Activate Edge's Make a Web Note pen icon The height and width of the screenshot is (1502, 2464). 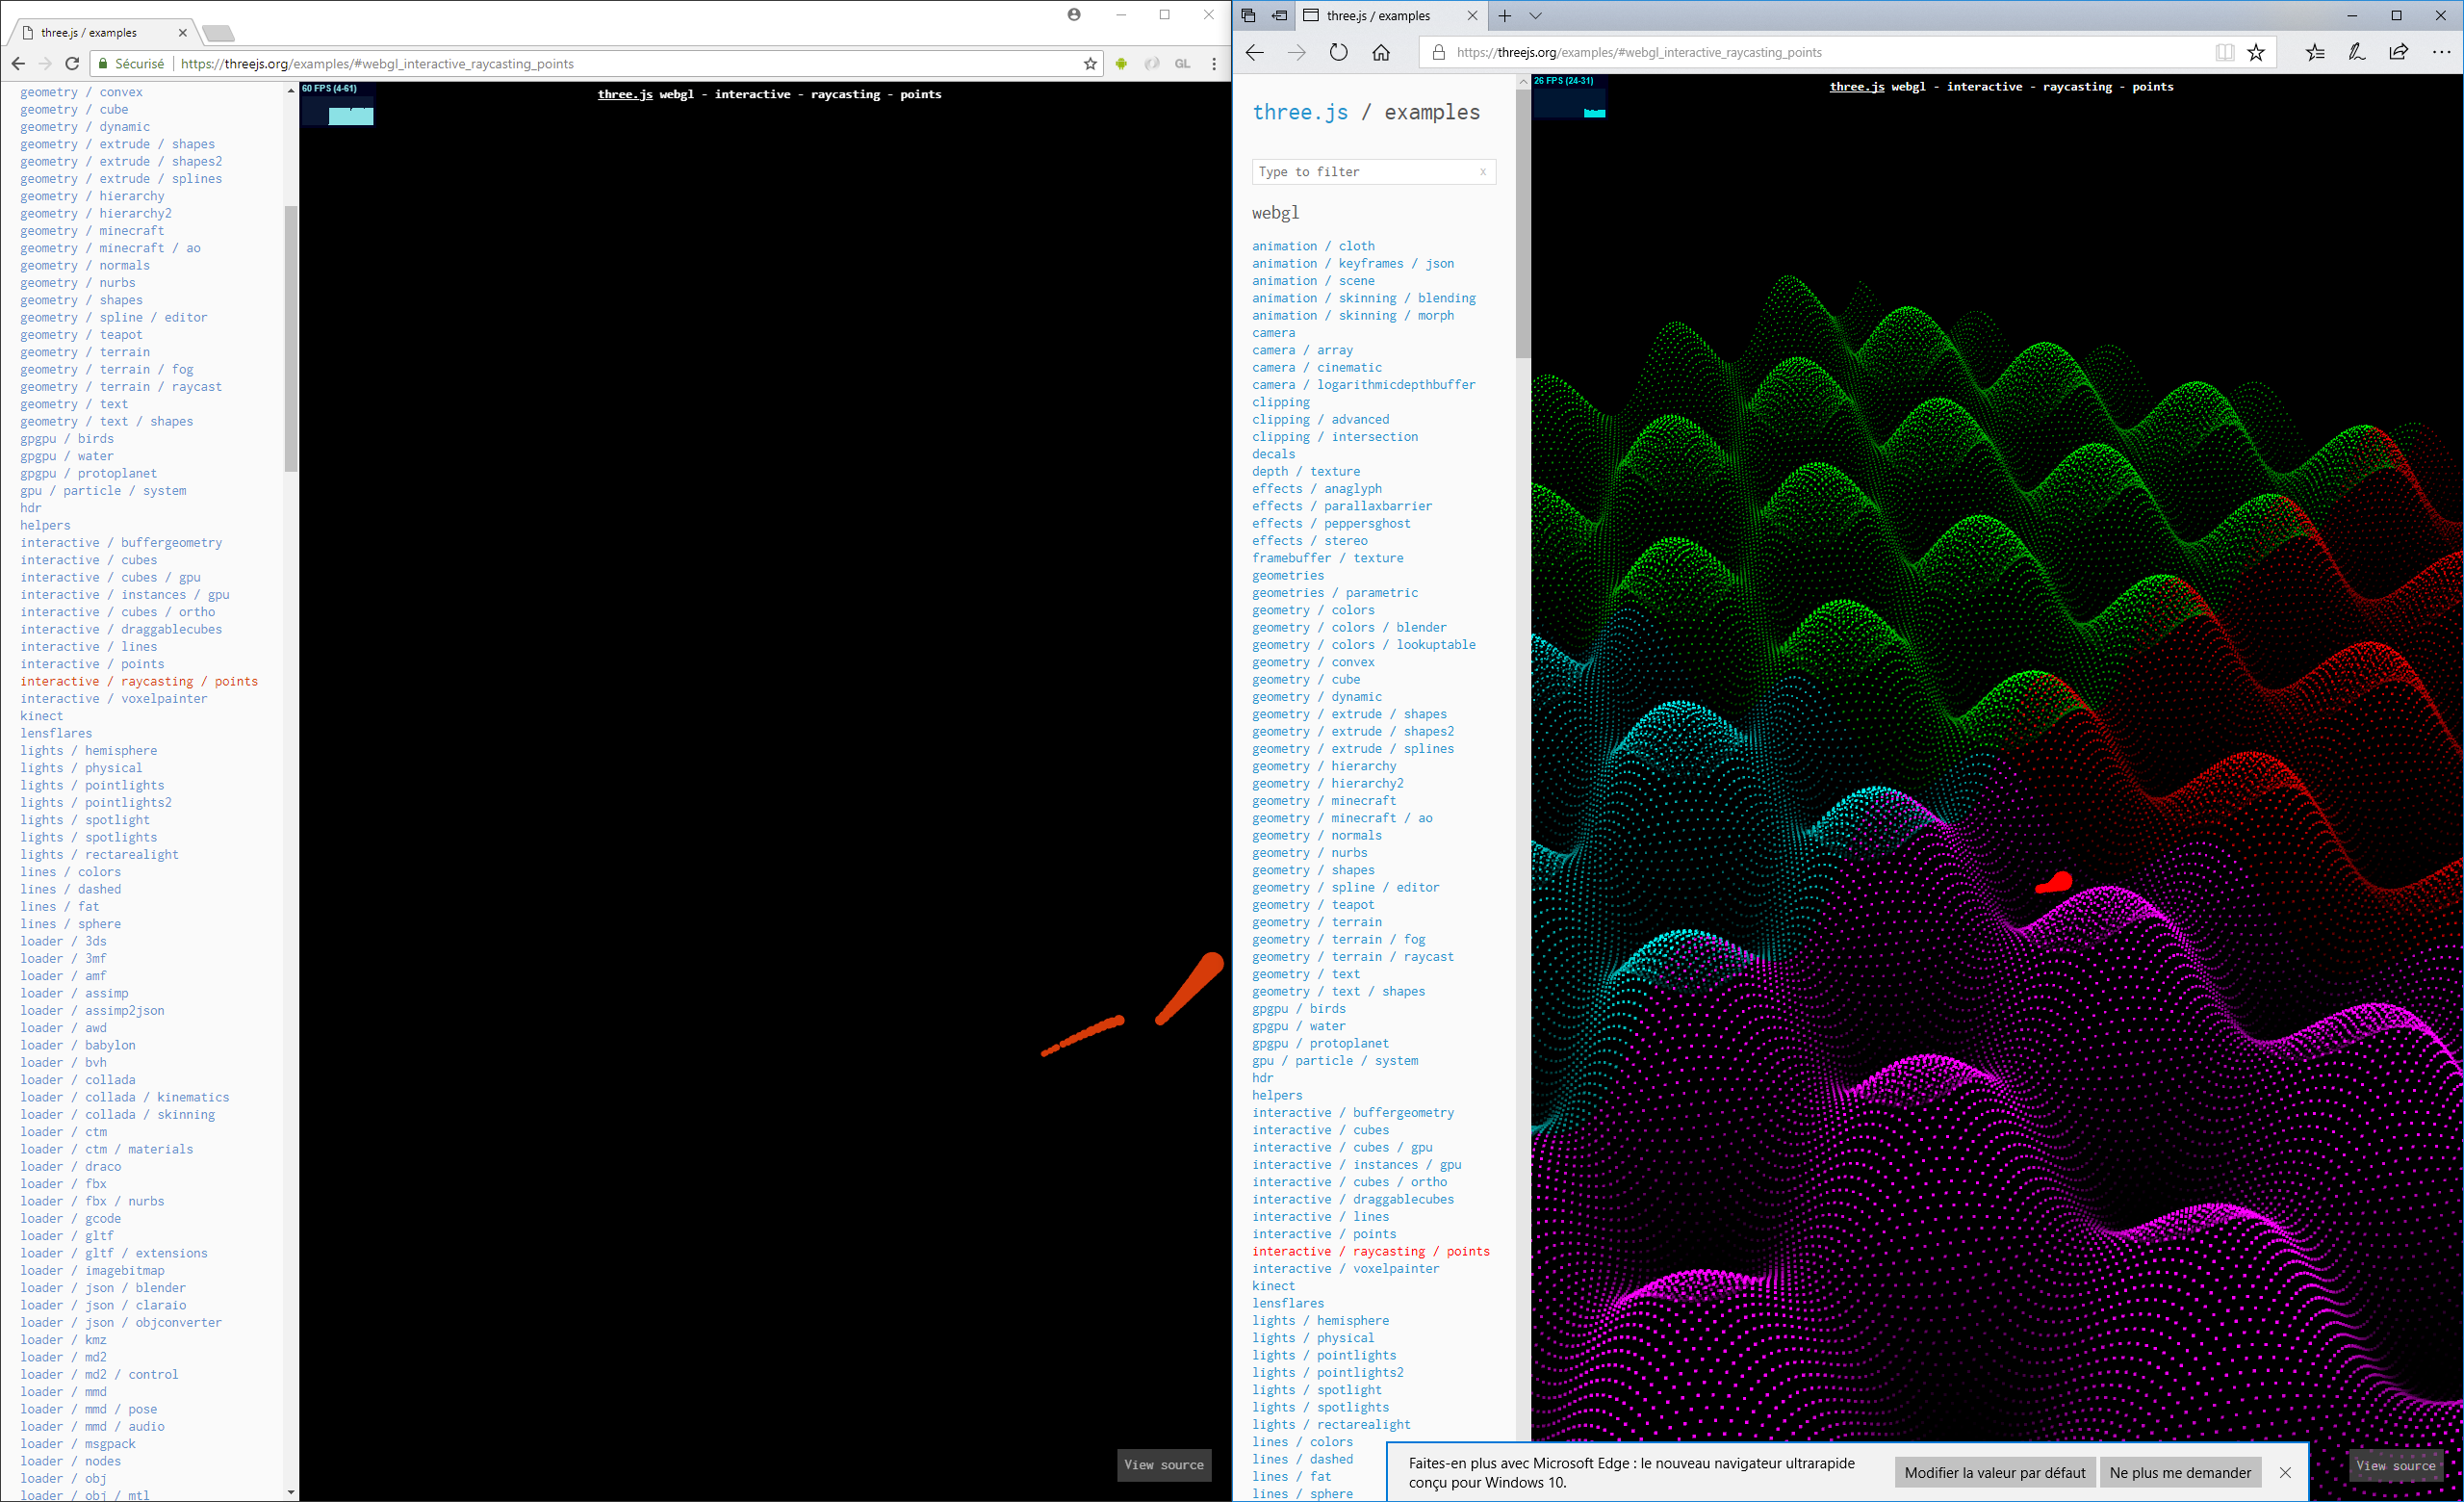(x=2357, y=52)
